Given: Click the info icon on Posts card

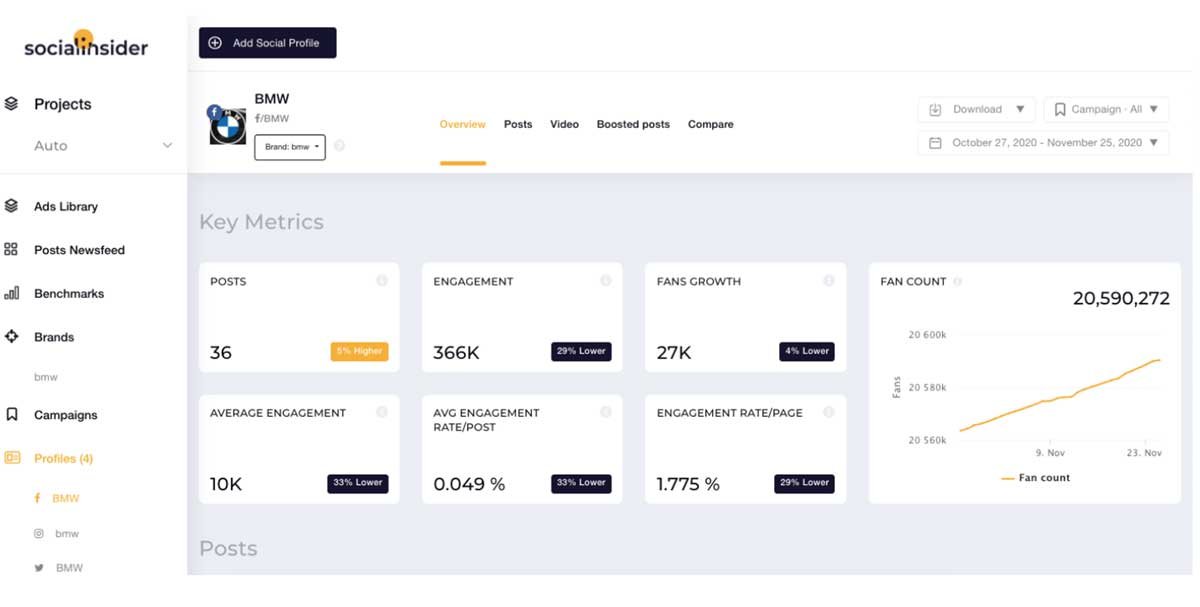Looking at the screenshot, I should 382,281.
